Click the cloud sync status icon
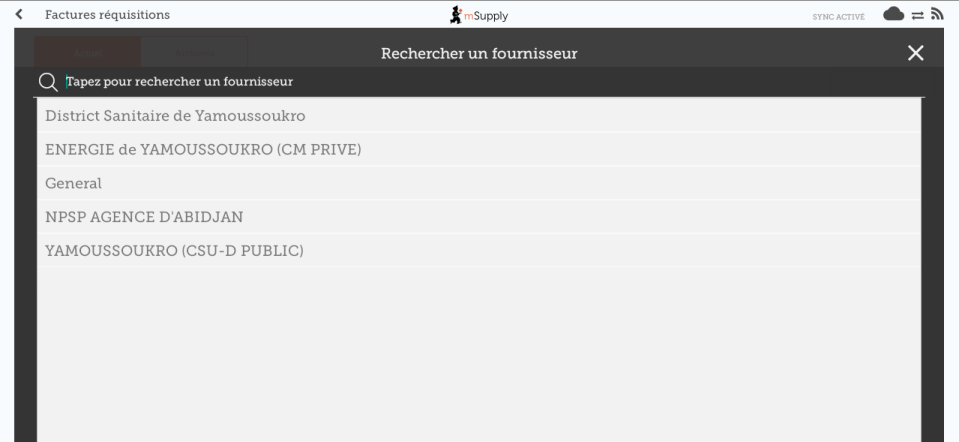The image size is (959, 442). (894, 14)
